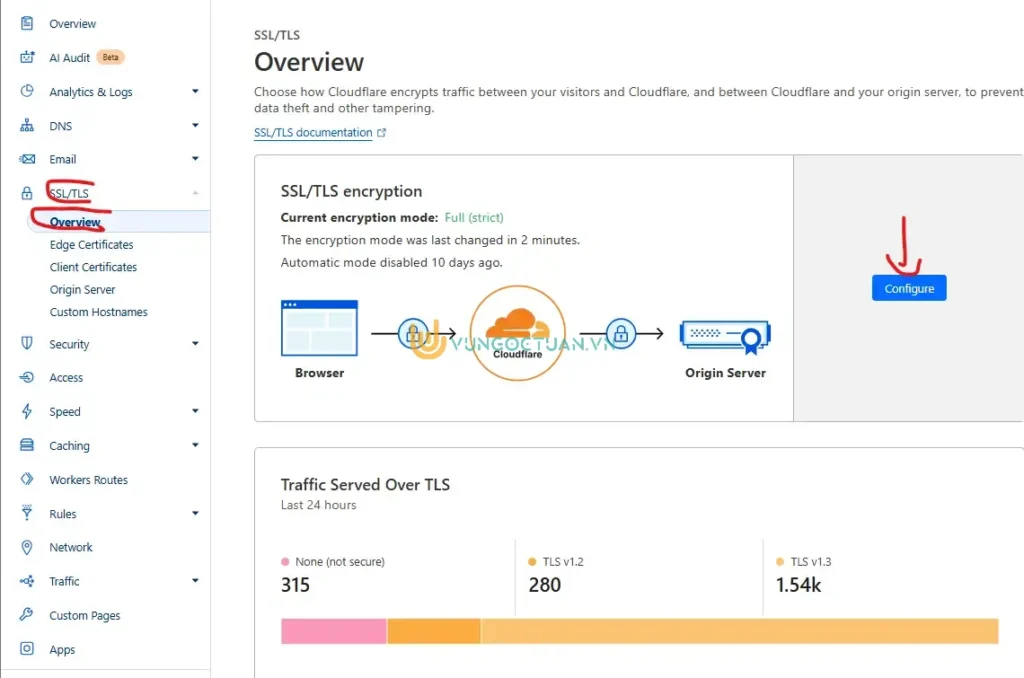Expand the Email dropdown arrow
The height and width of the screenshot is (678, 1024).
(x=195, y=159)
